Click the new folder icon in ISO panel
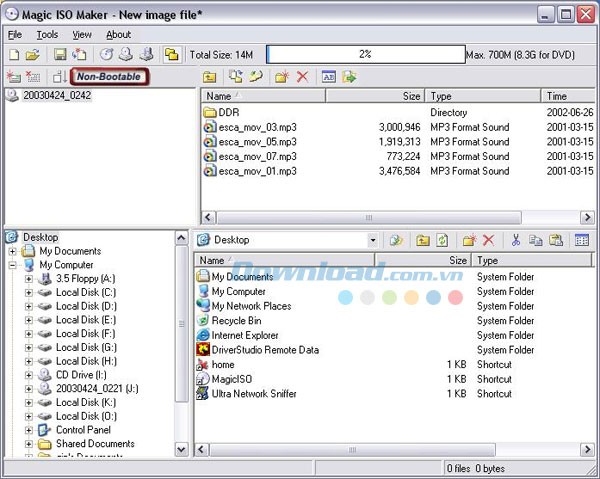Image resolution: width=600 pixels, height=479 pixels. (x=283, y=76)
